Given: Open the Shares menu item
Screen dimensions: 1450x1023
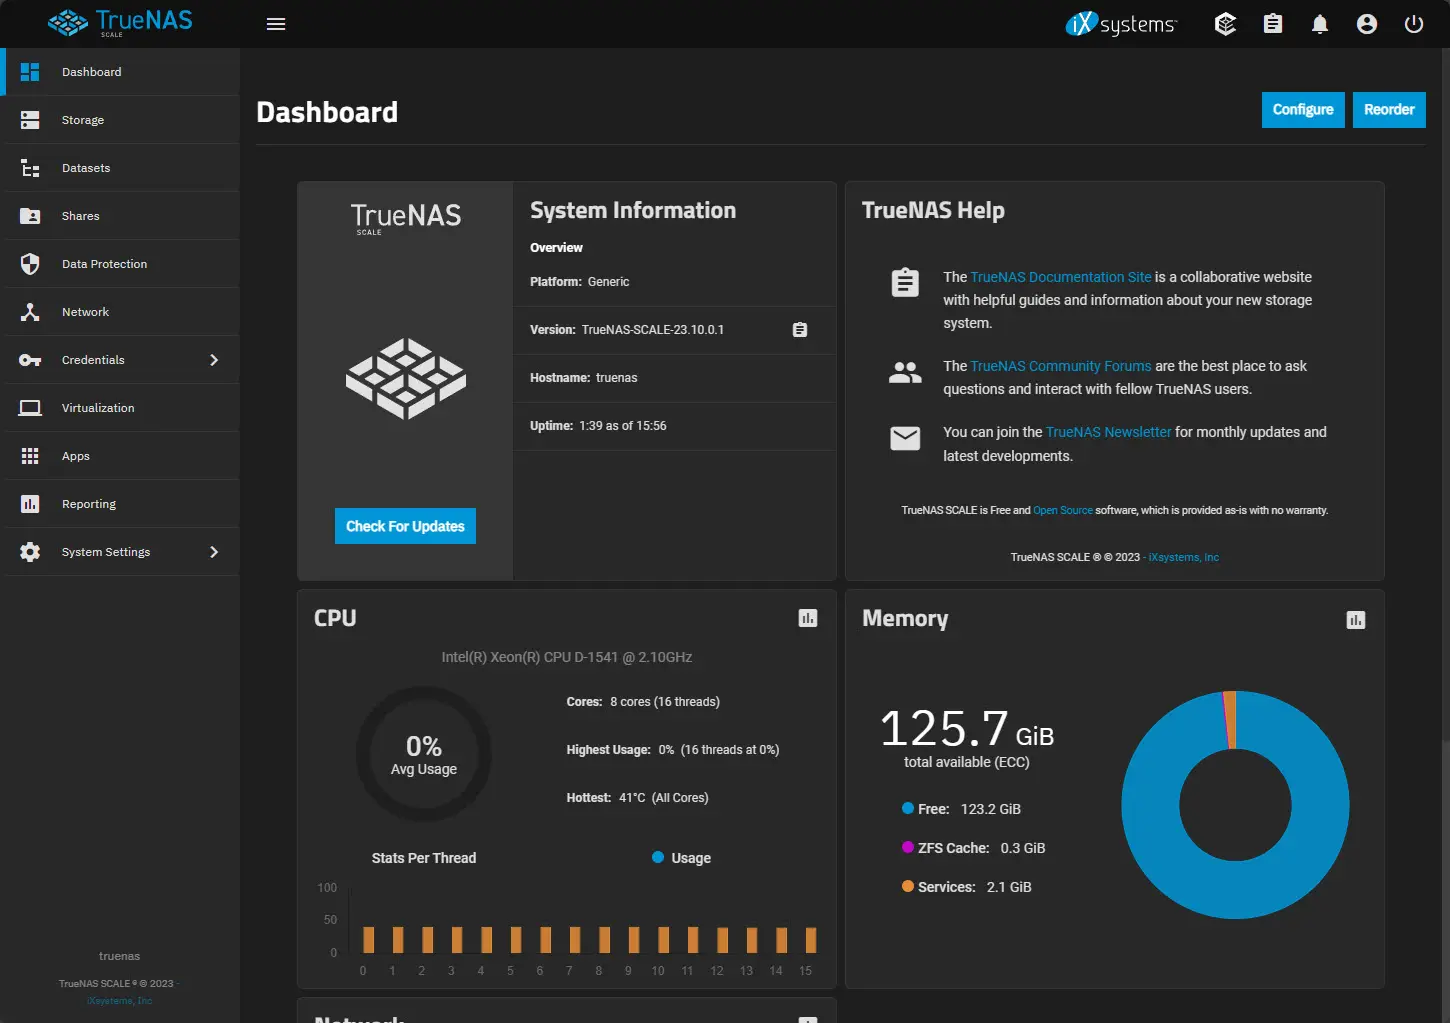Looking at the screenshot, I should (120, 216).
